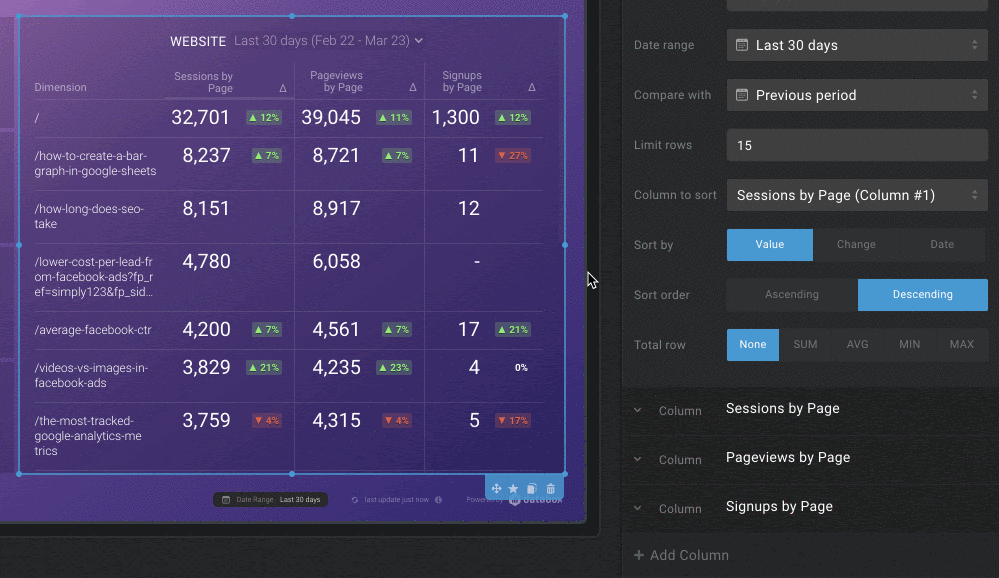Set Sort by to Change

tap(856, 245)
